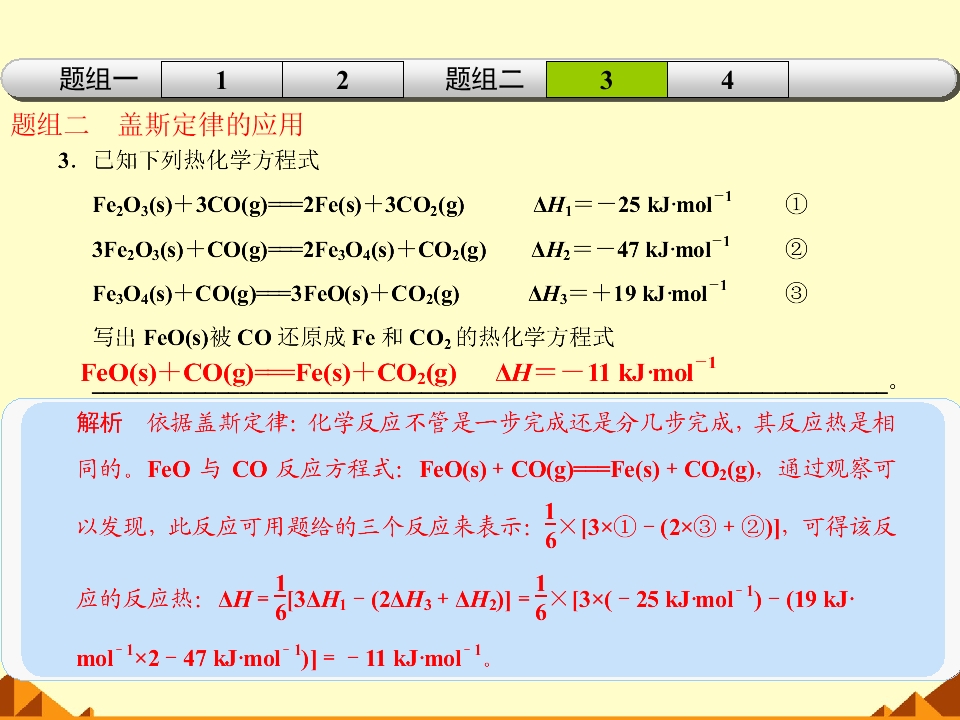
Task: Click the question text 已知下列热化学方程式
Action: 206,161
